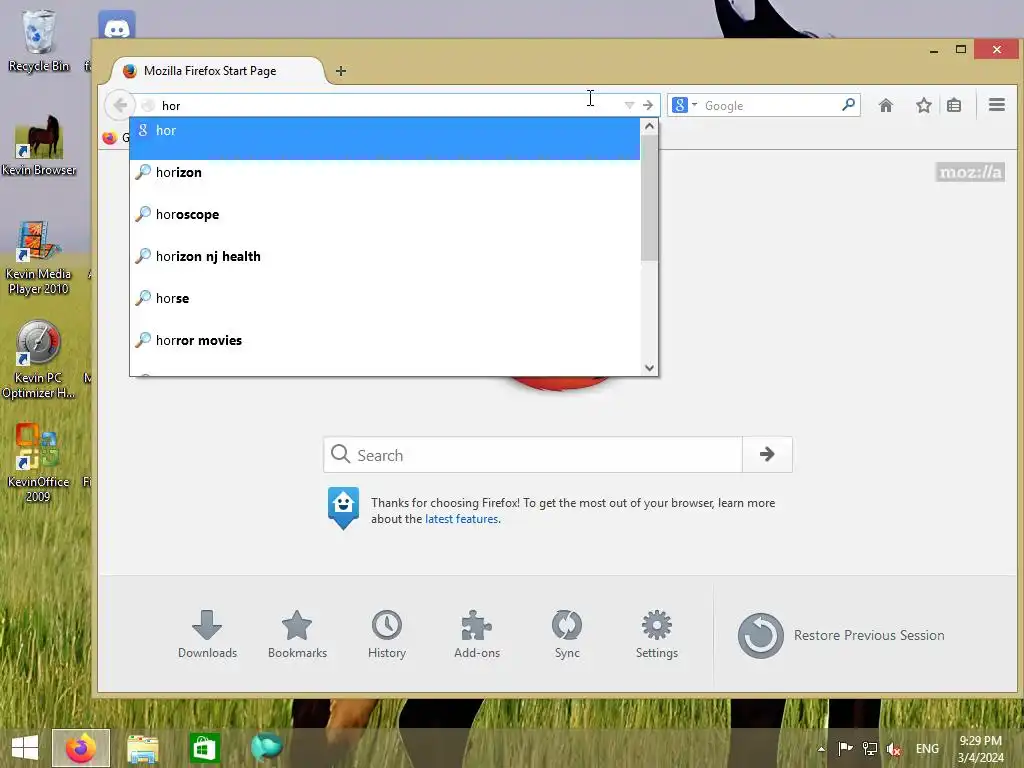Click the suggestion list scroll-up arrow
Viewport: 1024px width, 768px height.
tap(649, 126)
